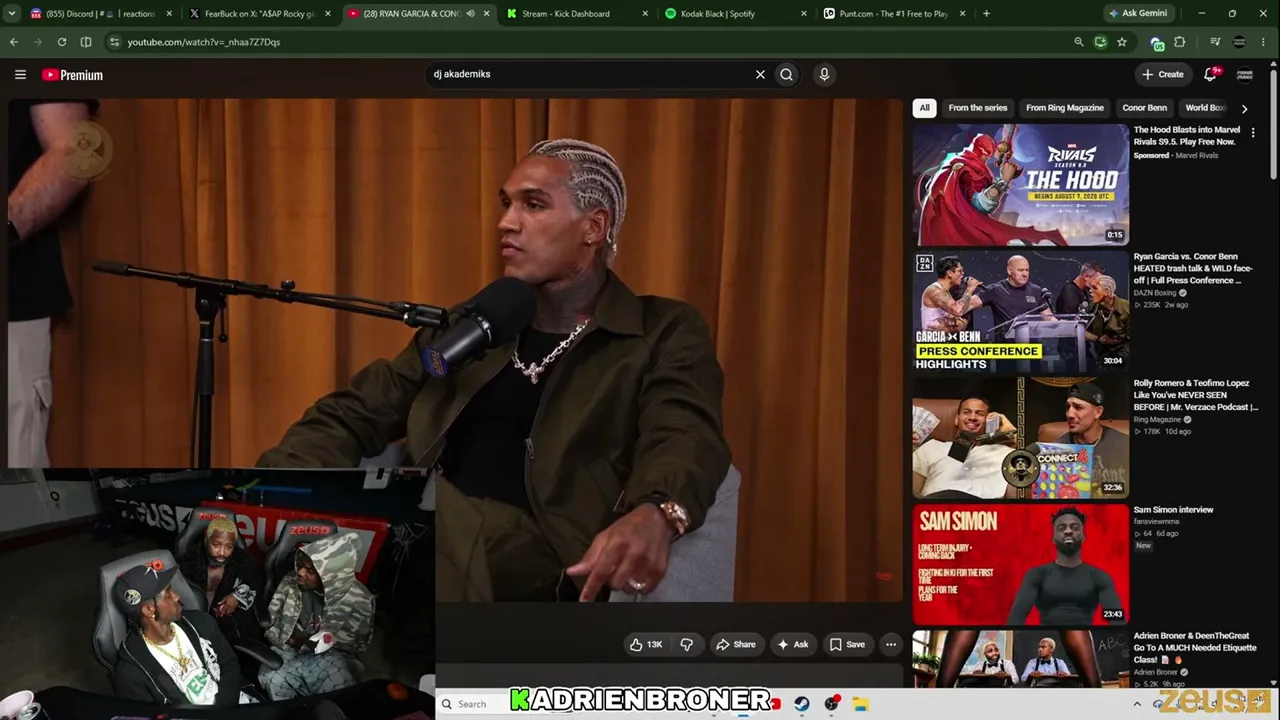Click the YouTube search input field
The height and width of the screenshot is (720, 1280).
click(590, 74)
